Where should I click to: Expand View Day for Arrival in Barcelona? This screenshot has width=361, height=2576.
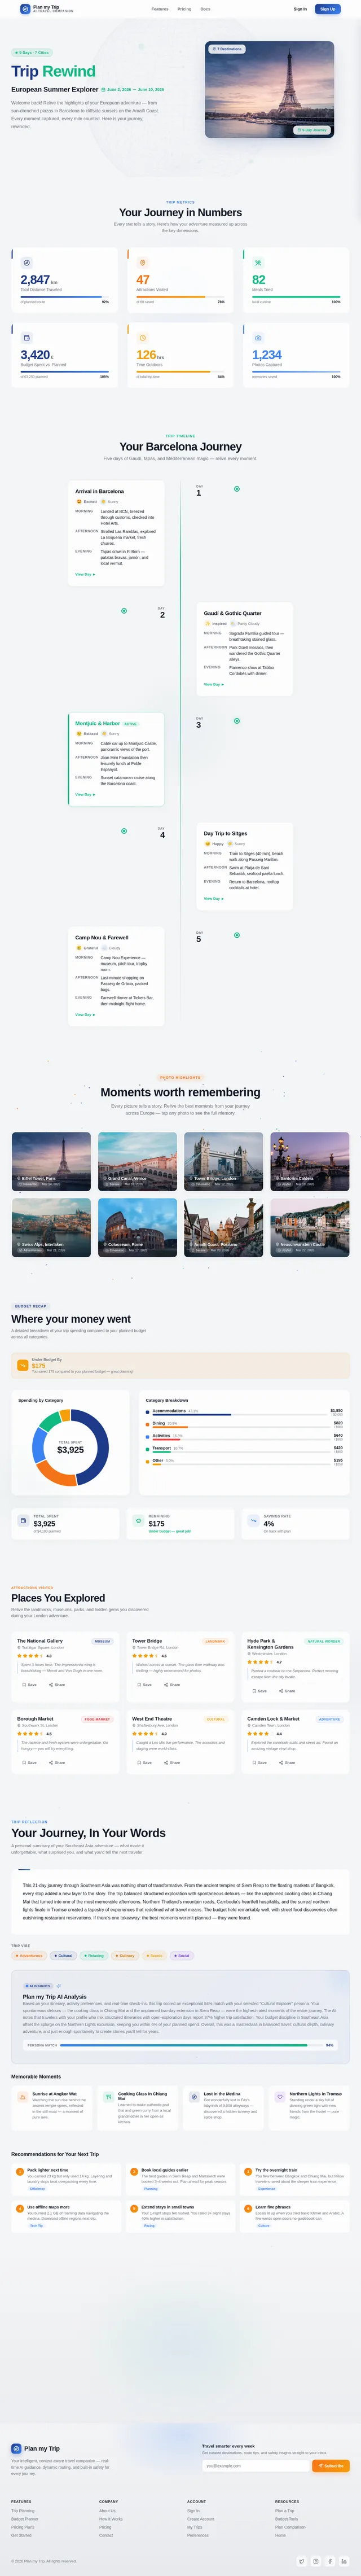pyautogui.click(x=85, y=574)
